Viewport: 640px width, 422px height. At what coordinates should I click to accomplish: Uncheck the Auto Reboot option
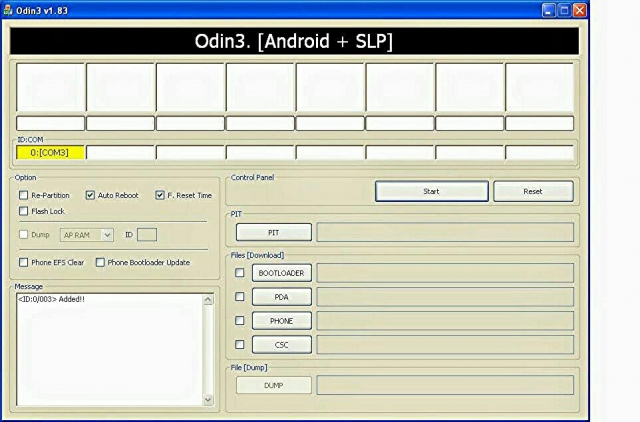[91, 196]
